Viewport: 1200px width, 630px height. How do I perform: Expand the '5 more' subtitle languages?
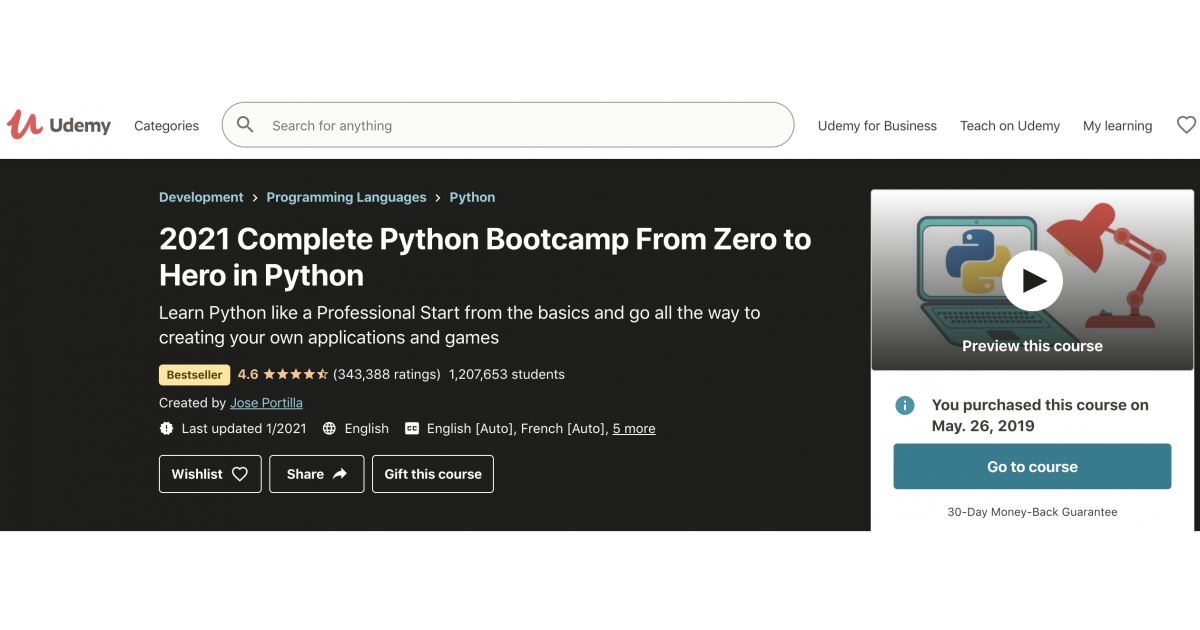(634, 428)
